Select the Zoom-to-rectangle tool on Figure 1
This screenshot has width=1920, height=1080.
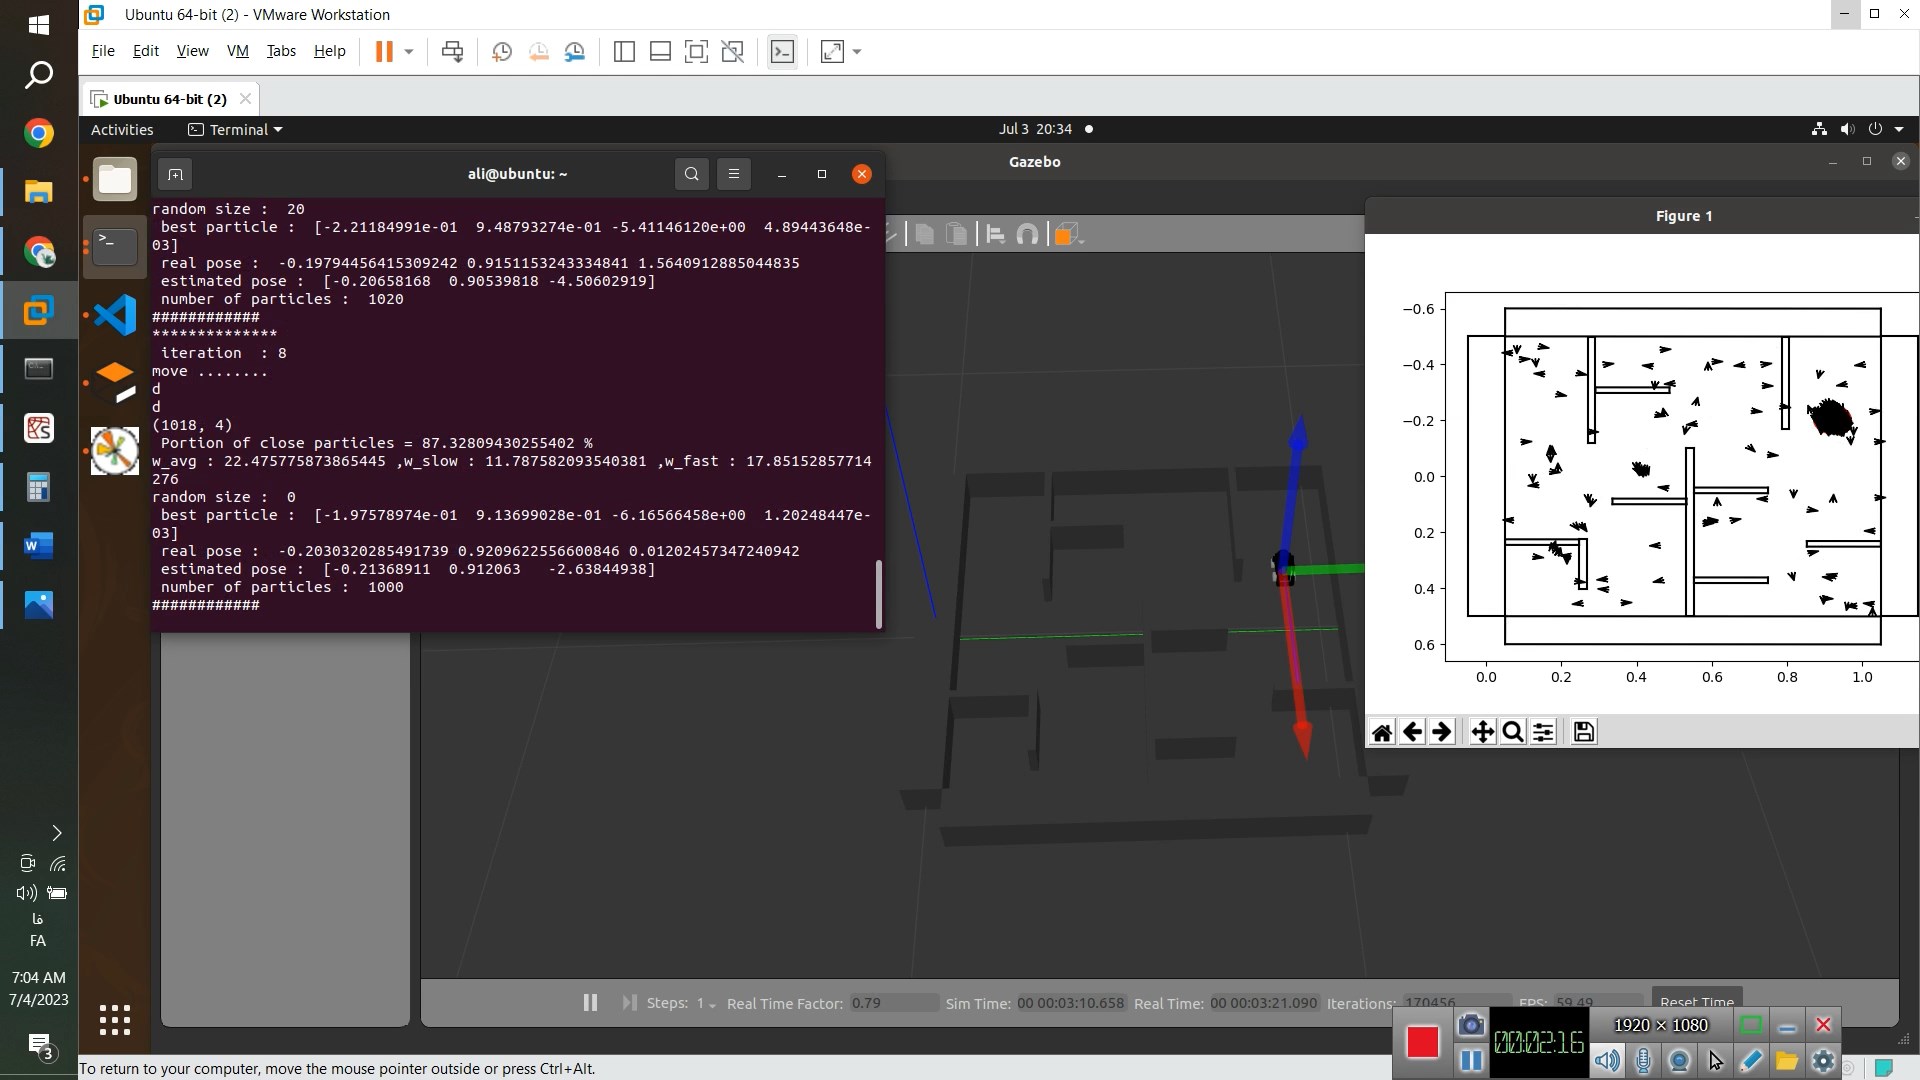[1513, 731]
